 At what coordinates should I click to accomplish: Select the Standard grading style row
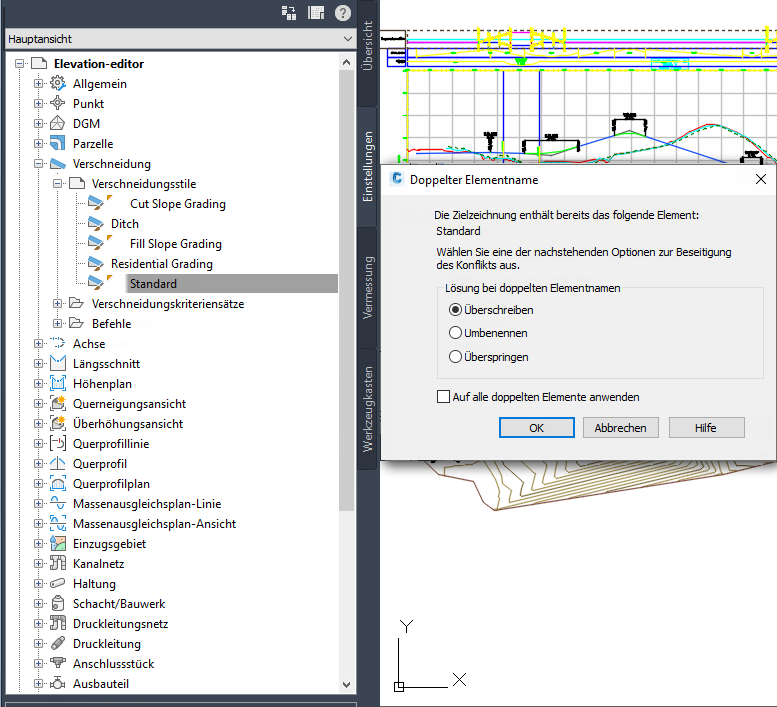(x=231, y=283)
